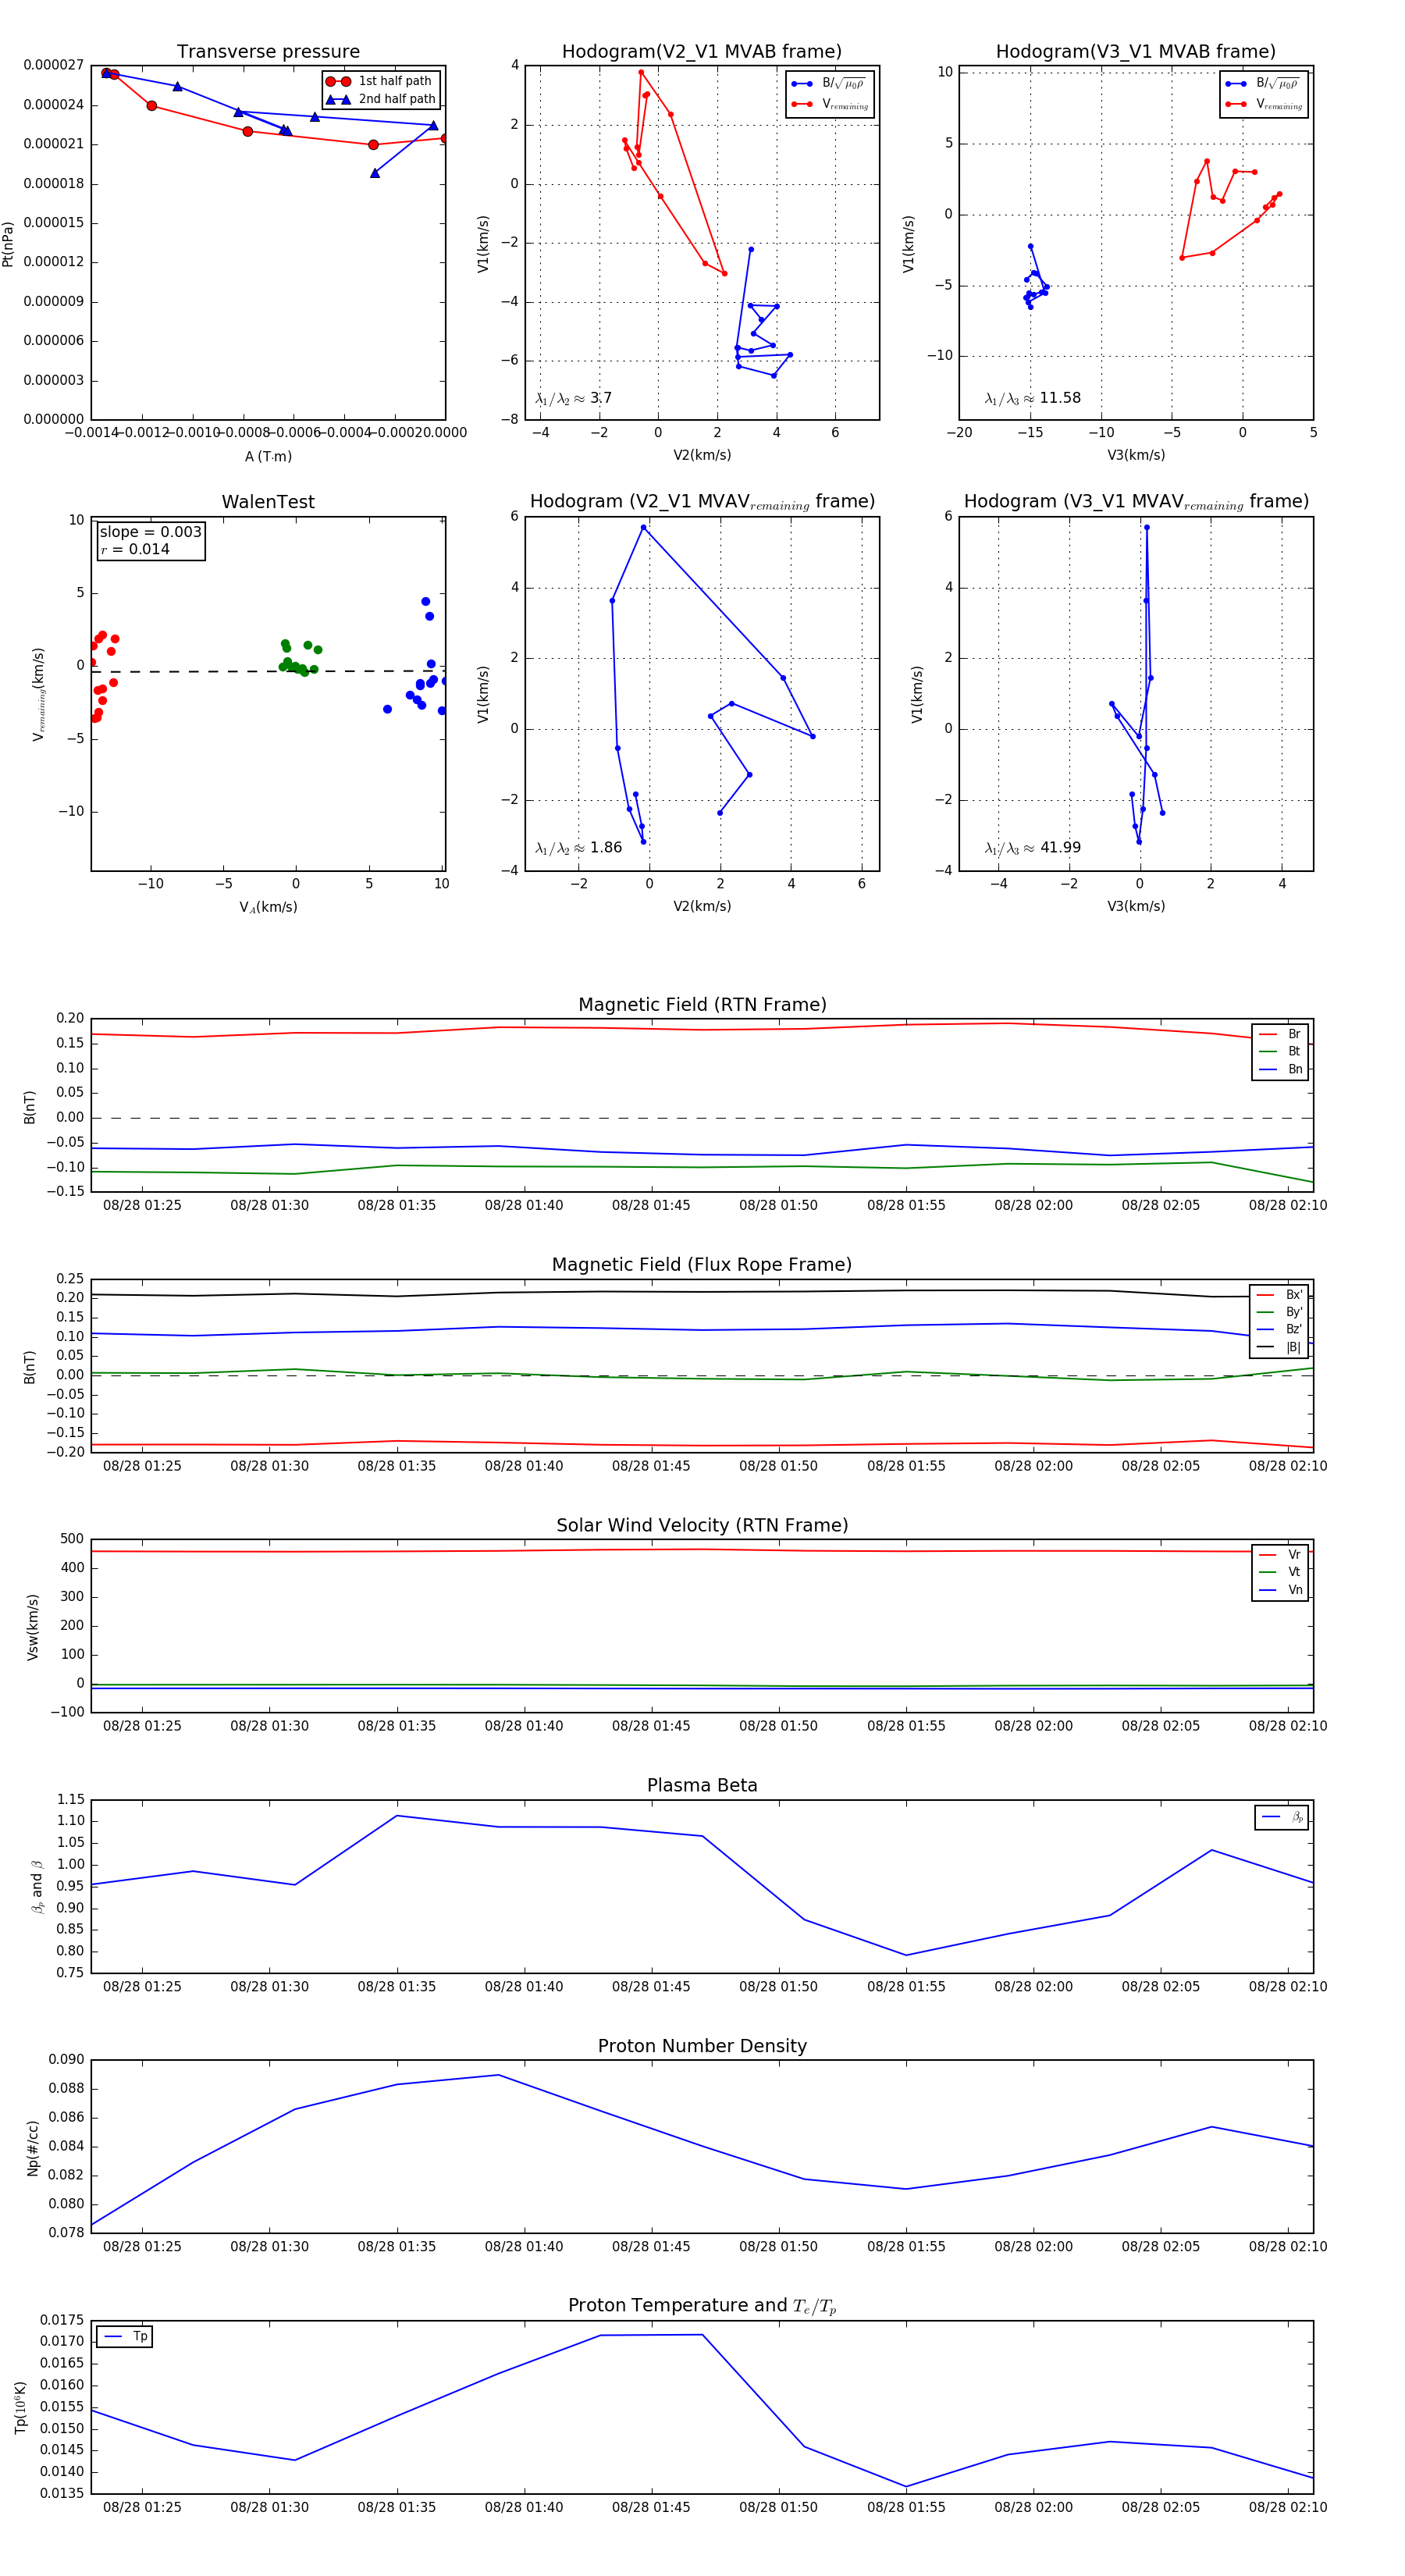Image resolution: width=1405 pixels, height=2576 pixels.
Task: Click the "Solar Wind Velocity (RTN Frame)" title
Action: pyautogui.click(x=702, y=1526)
